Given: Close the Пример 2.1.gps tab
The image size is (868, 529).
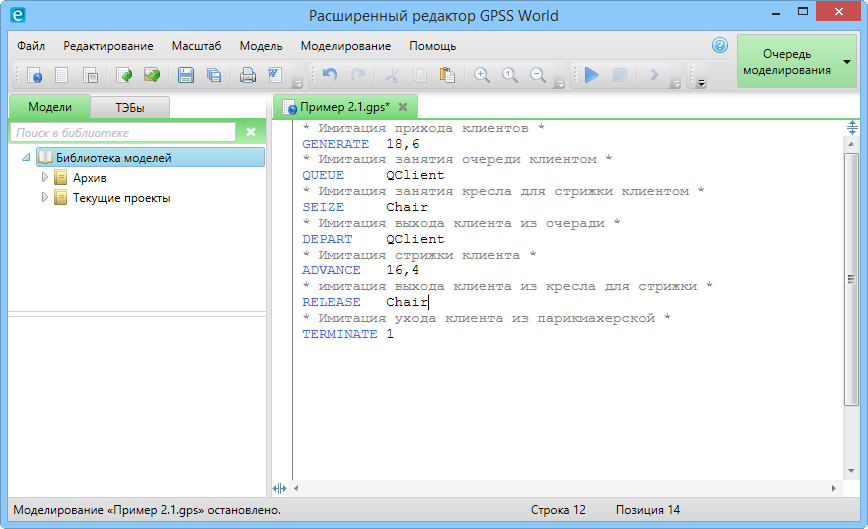Looking at the screenshot, I should click(403, 107).
